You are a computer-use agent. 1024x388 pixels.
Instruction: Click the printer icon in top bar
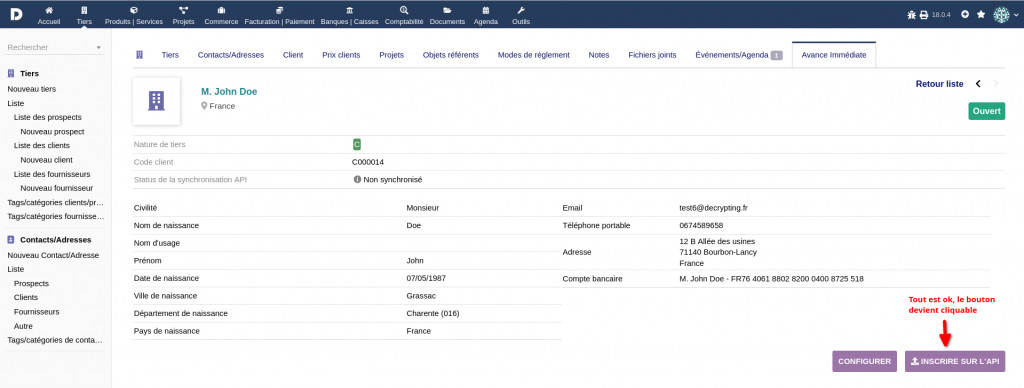(x=924, y=15)
